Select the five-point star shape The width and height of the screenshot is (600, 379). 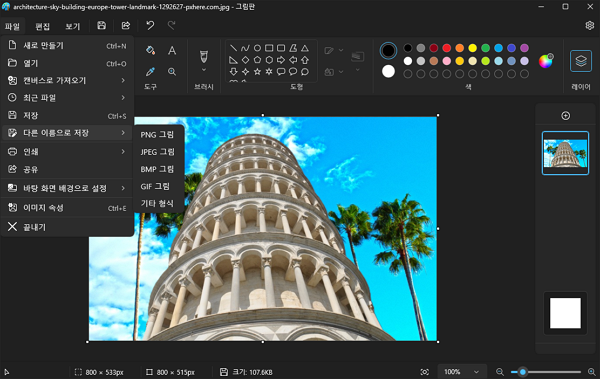click(257, 72)
